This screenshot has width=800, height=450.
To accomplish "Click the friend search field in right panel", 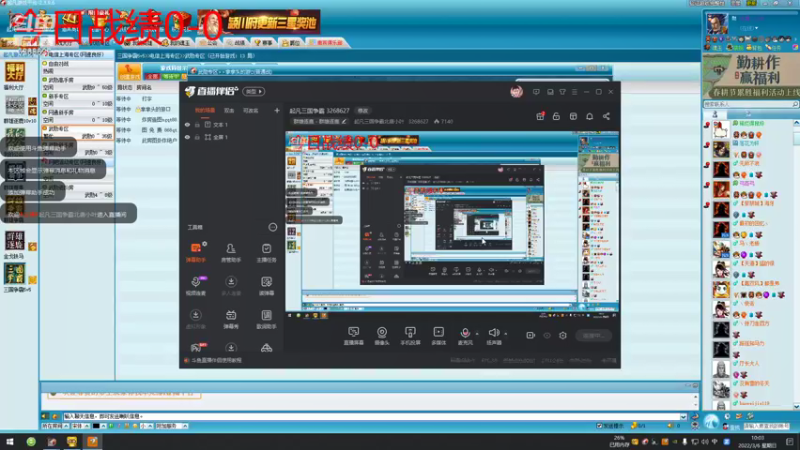I will (x=751, y=104).
